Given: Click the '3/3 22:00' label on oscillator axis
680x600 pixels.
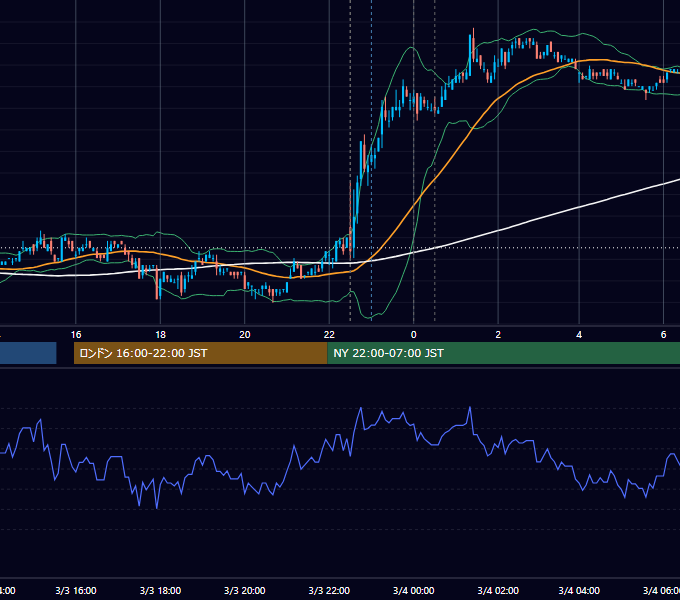Looking at the screenshot, I should 329,591.
